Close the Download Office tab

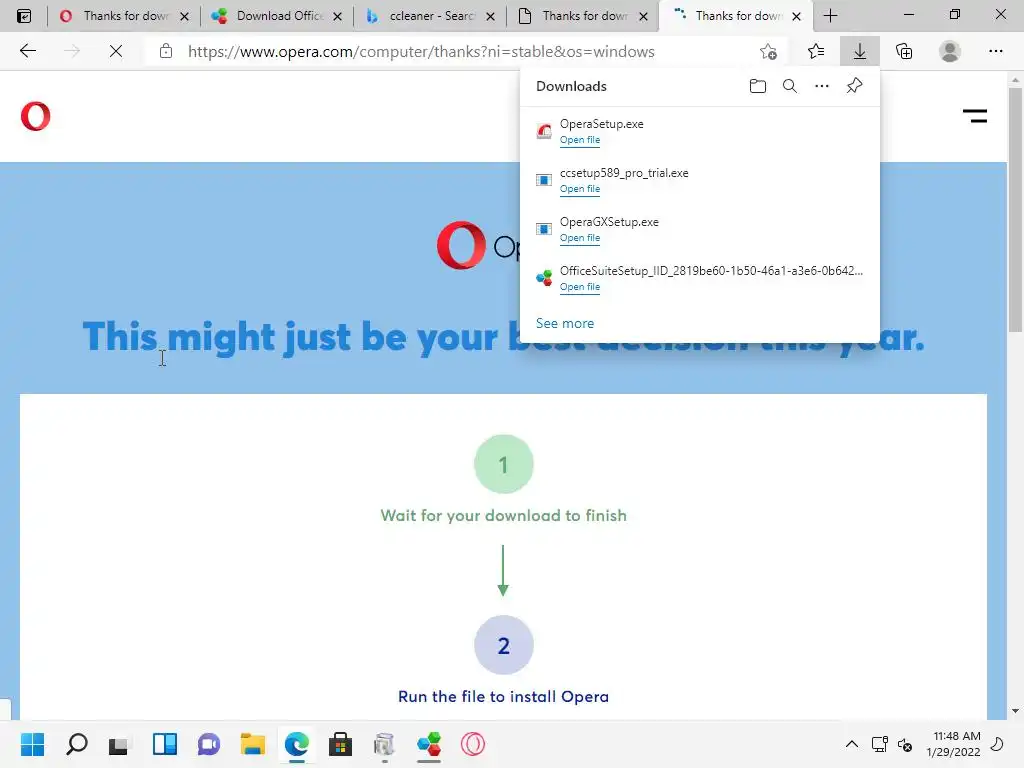(338, 16)
